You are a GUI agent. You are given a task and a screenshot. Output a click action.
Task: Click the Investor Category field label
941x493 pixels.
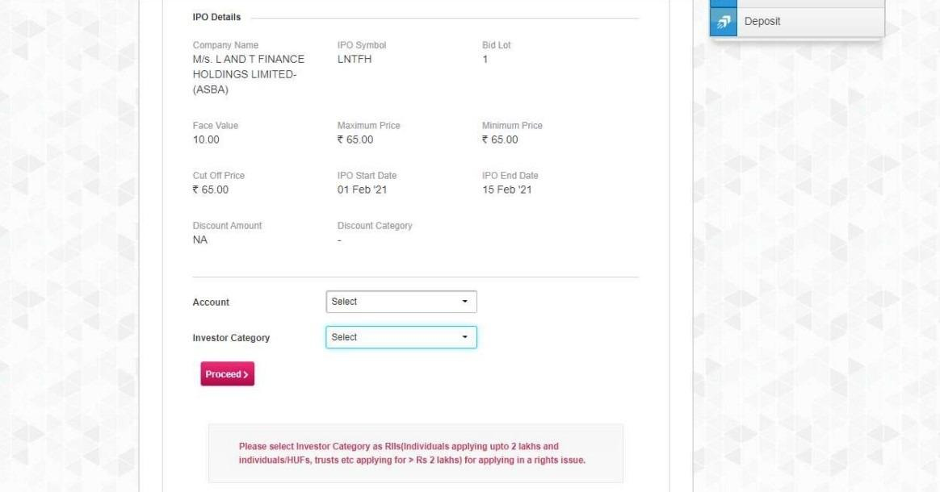(231, 338)
